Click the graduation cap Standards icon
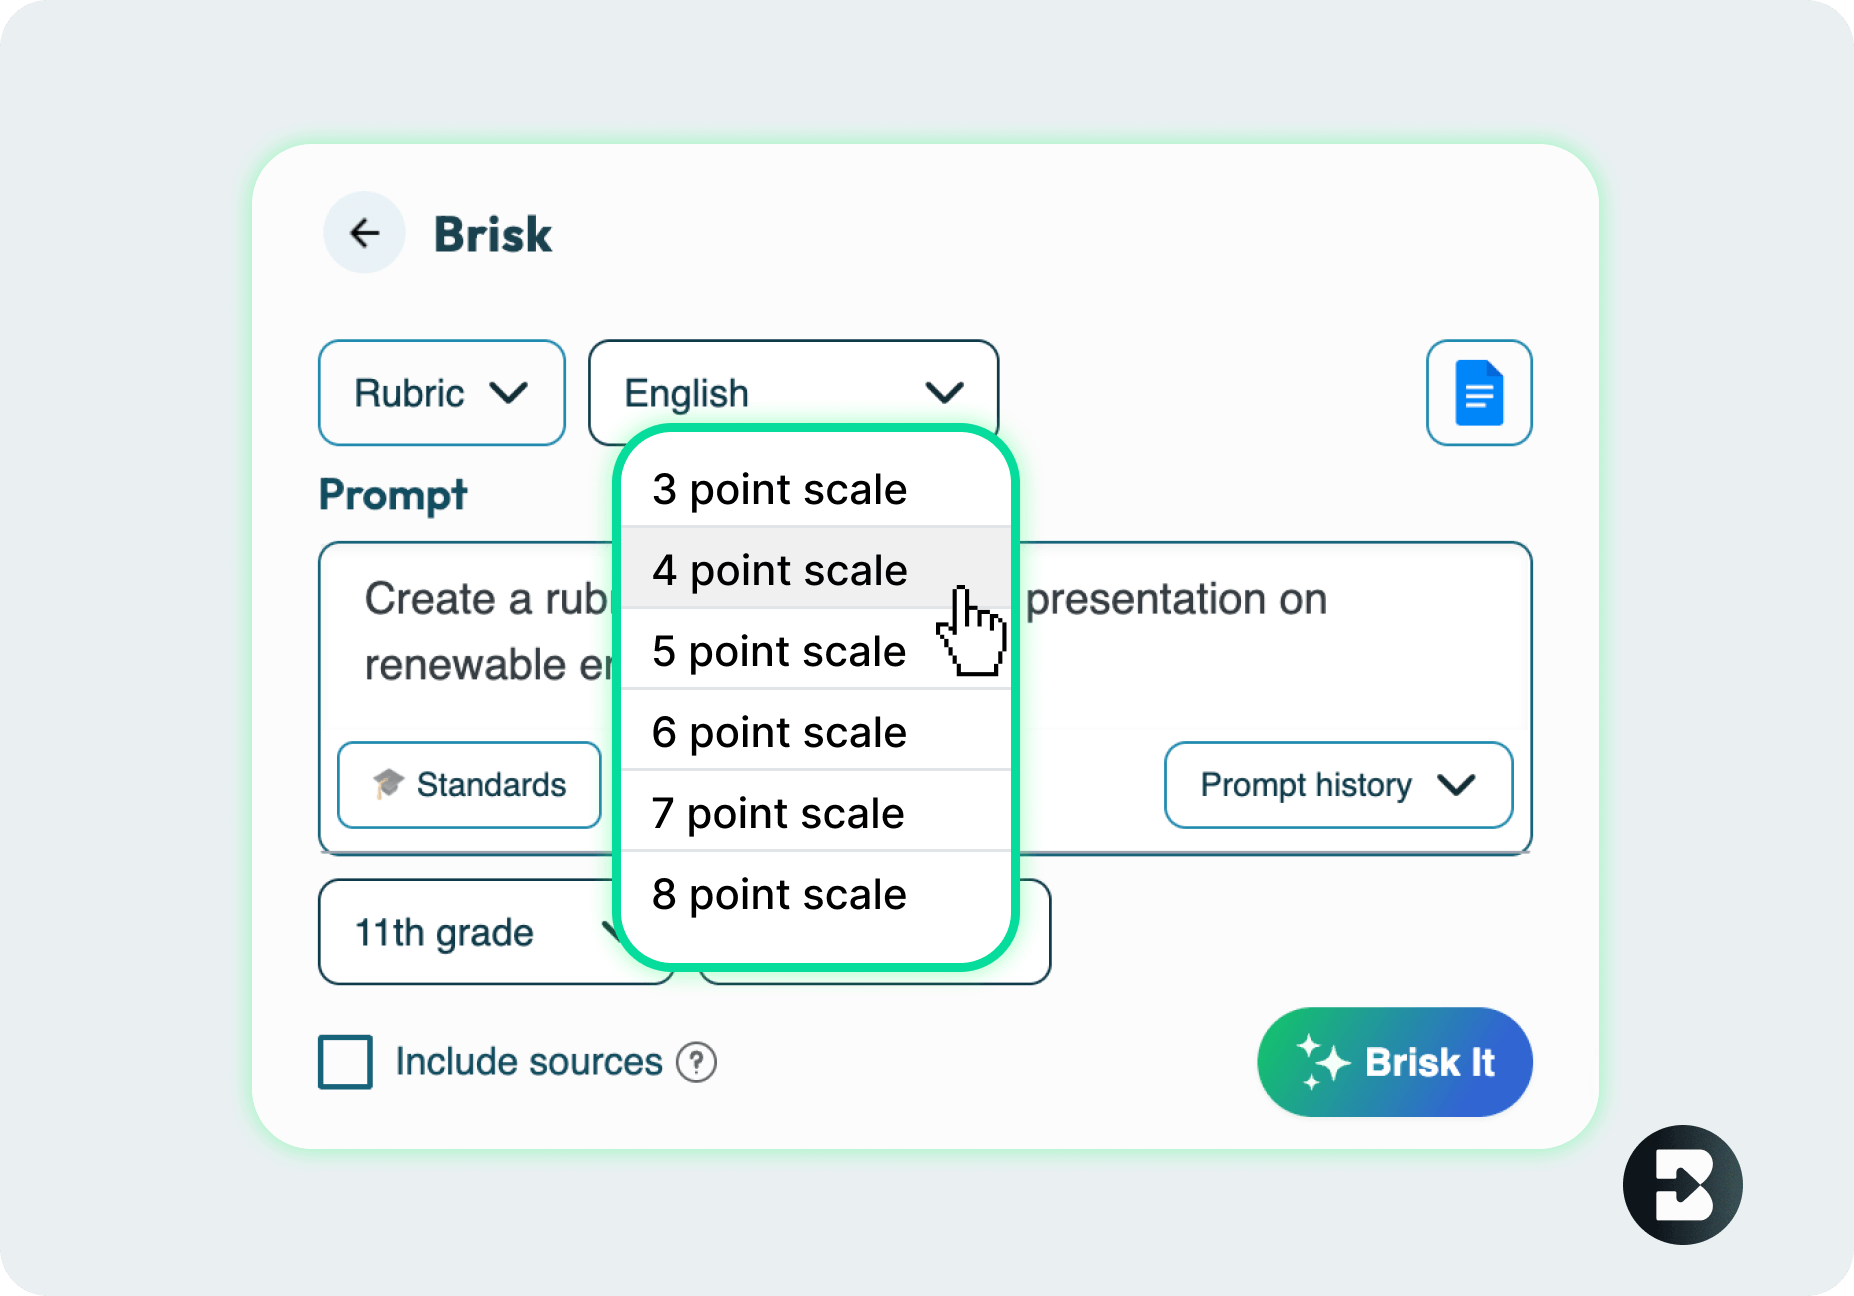This screenshot has width=1854, height=1296. click(388, 784)
